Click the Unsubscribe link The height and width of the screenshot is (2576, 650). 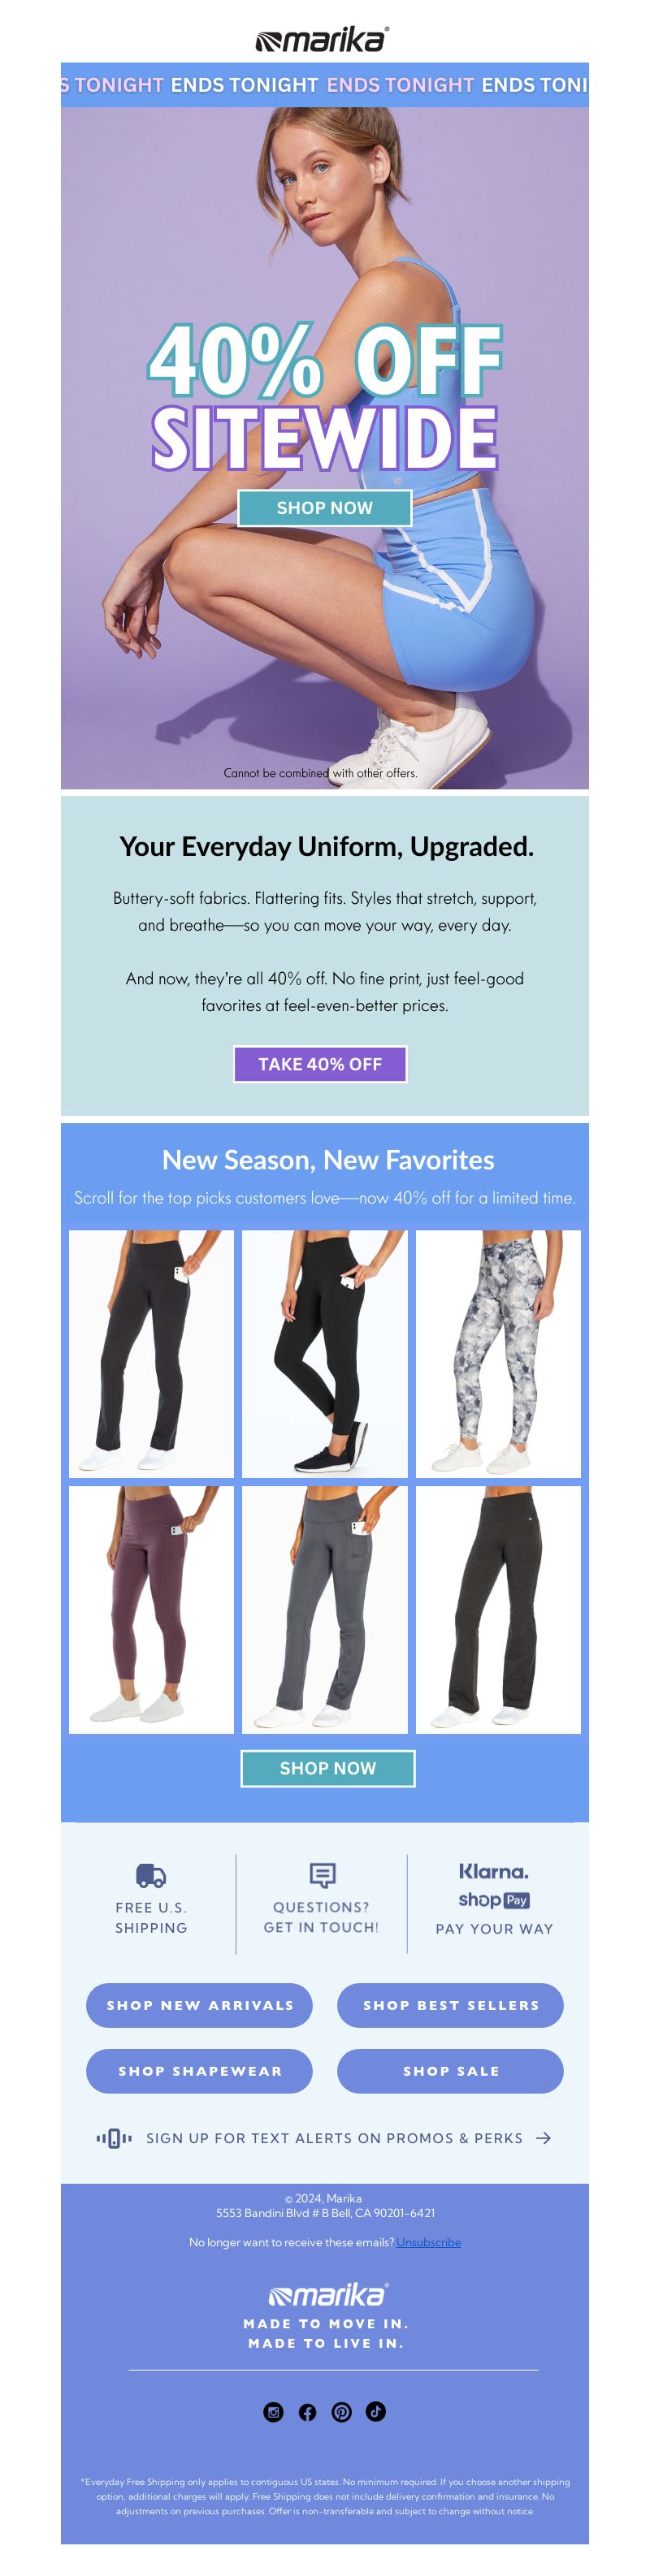(429, 2242)
